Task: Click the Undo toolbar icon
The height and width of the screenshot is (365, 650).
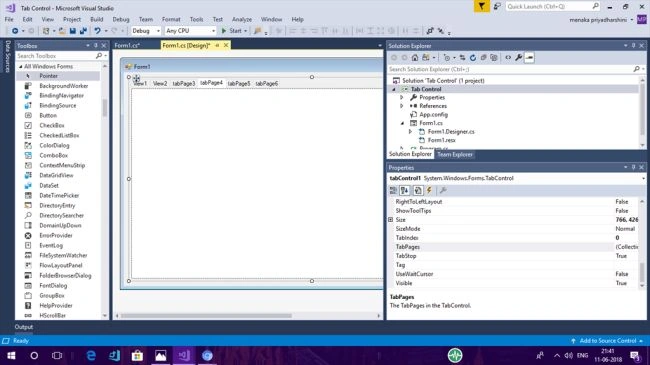Action: [97, 31]
